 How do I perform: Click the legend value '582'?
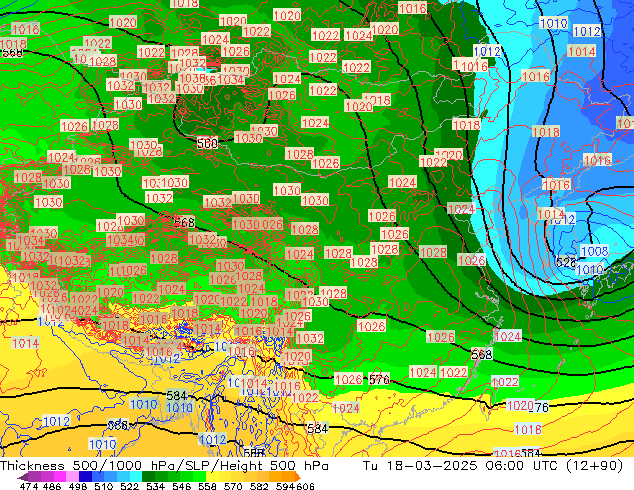click(259, 486)
